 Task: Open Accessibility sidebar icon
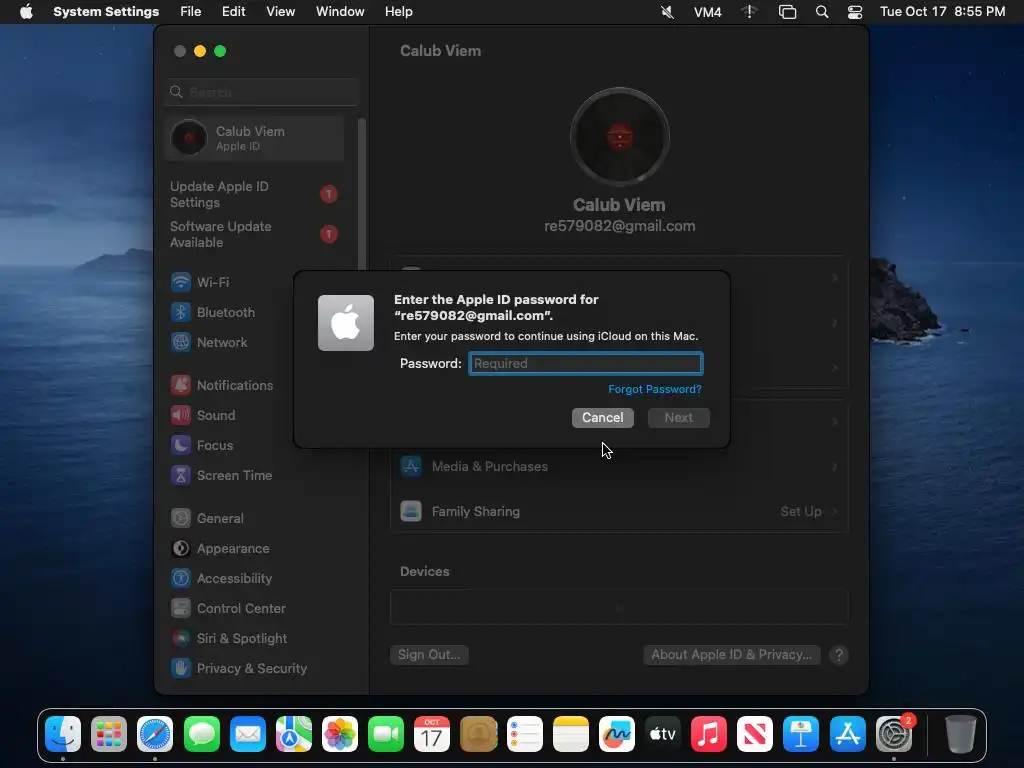181,579
